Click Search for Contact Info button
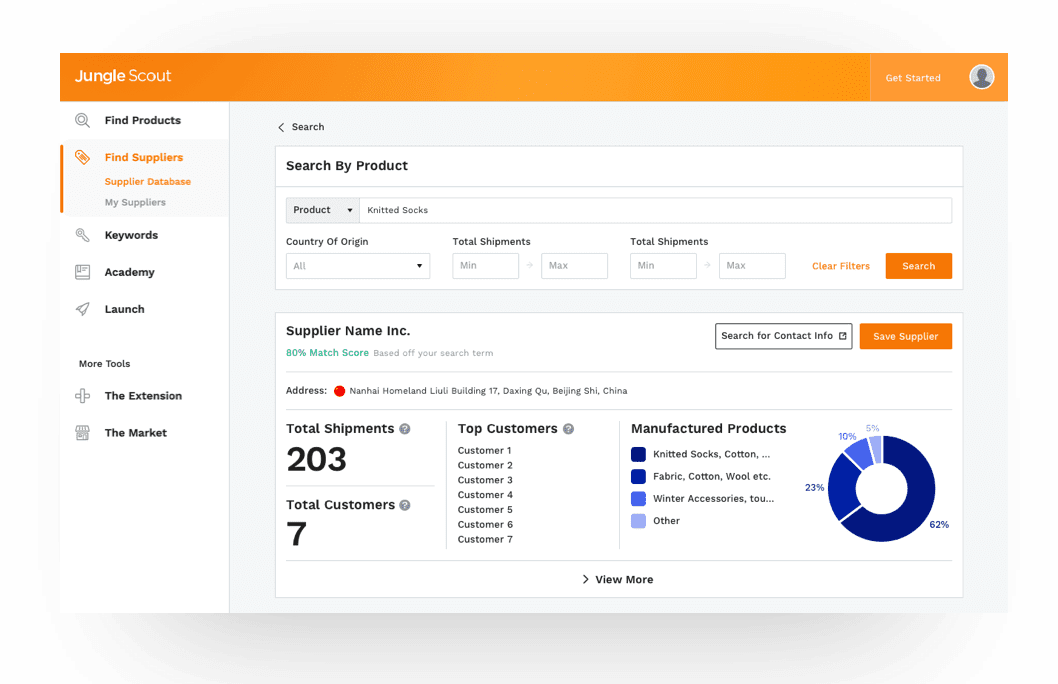Viewport: 1058px width, 684px height. click(x=783, y=336)
